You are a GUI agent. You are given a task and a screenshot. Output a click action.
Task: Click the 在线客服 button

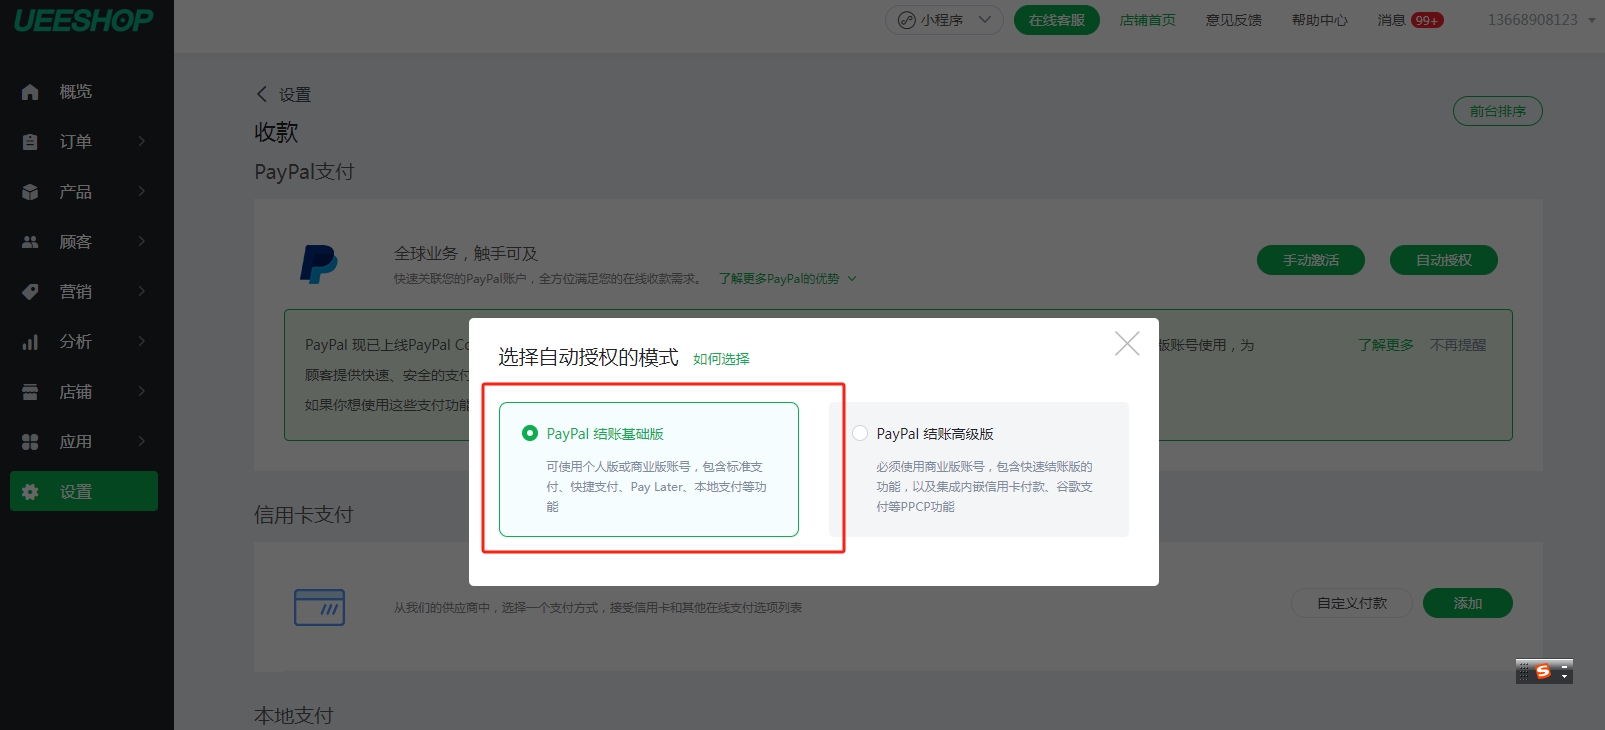pos(1057,20)
